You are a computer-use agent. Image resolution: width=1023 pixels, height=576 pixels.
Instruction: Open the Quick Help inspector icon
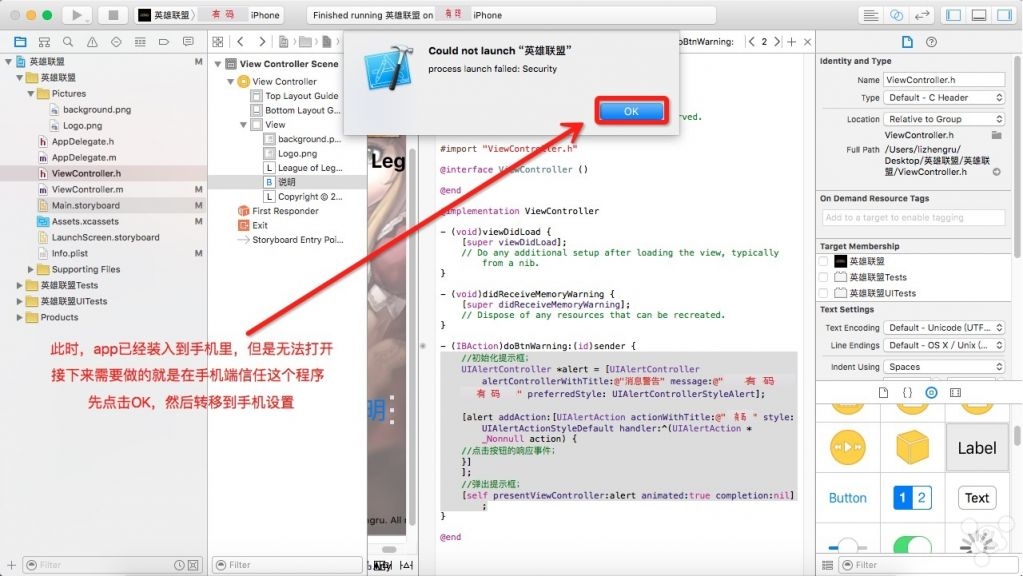[x=931, y=42]
